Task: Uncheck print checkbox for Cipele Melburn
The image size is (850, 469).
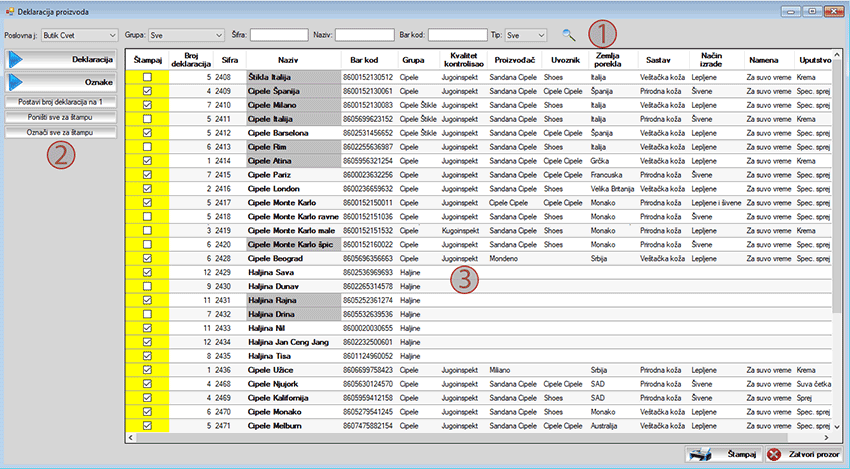Action: click(x=147, y=426)
